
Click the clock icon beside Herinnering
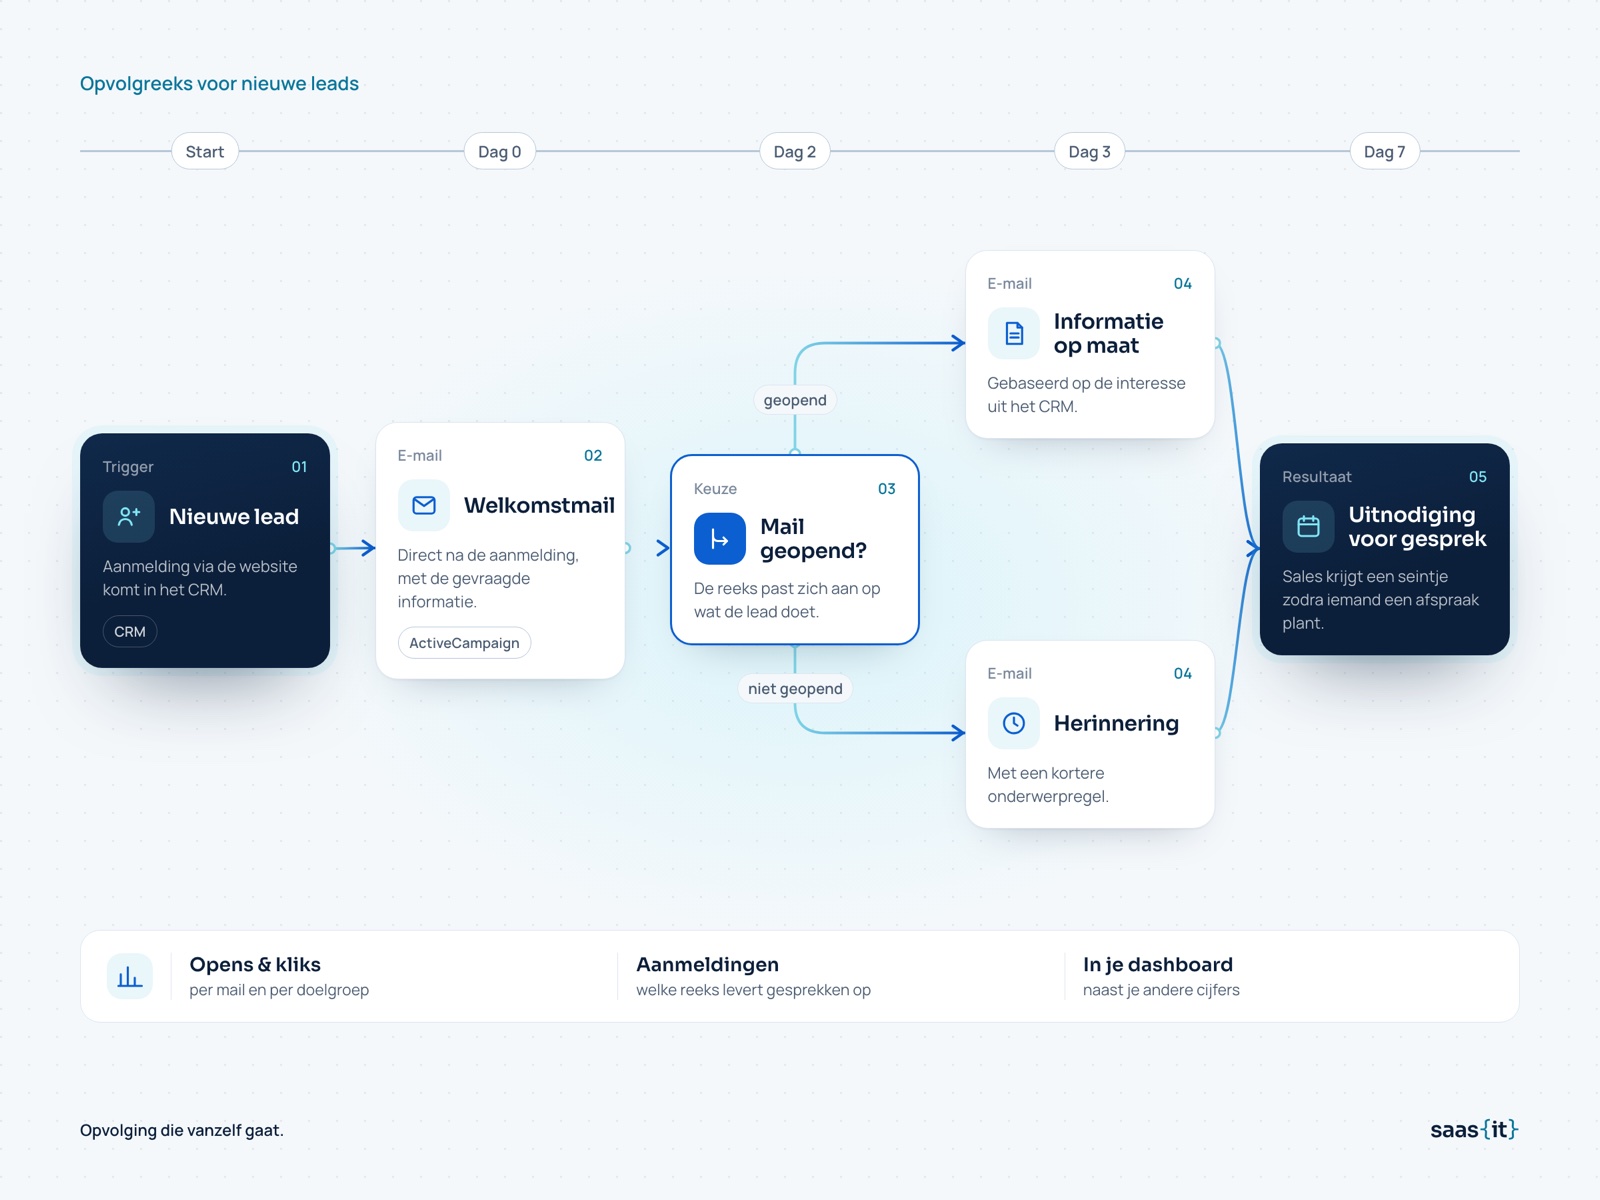pos(1013,723)
